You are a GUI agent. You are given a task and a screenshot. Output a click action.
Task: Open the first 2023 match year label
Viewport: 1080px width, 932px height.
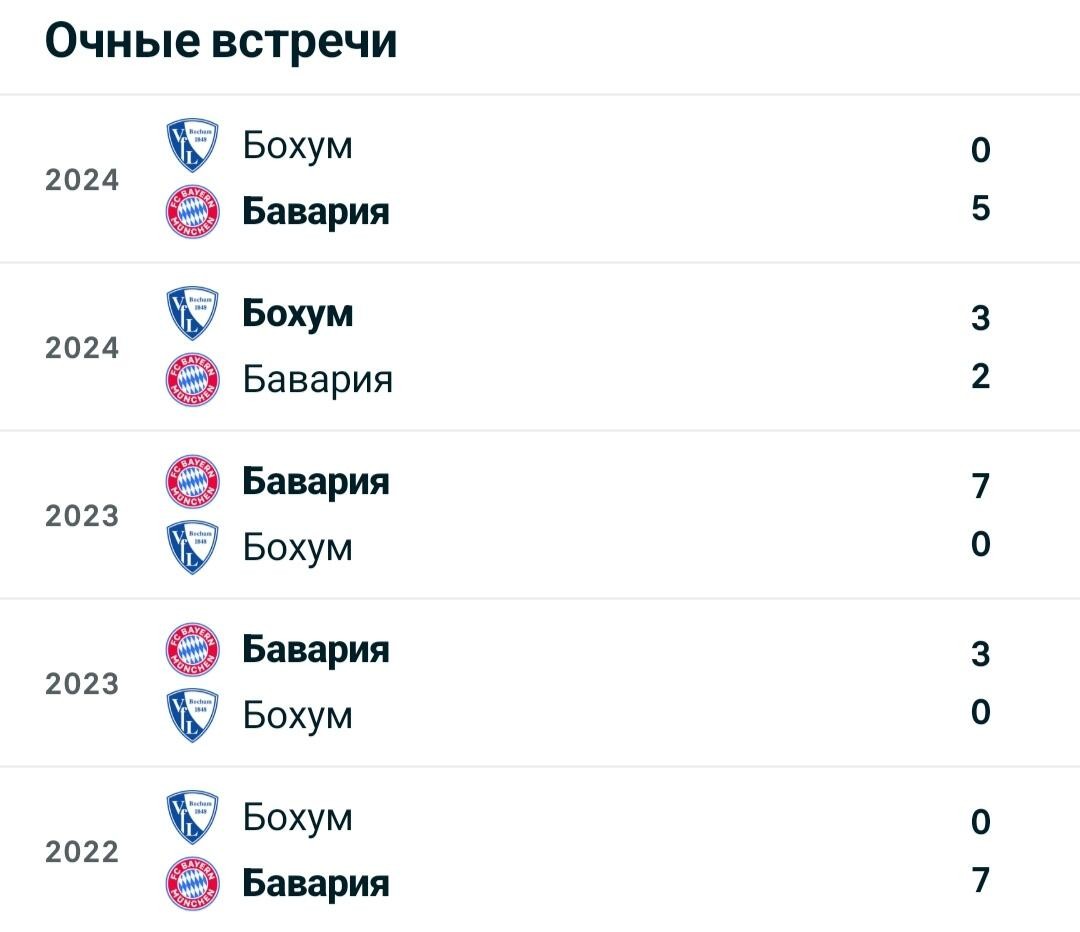pyautogui.click(x=82, y=516)
